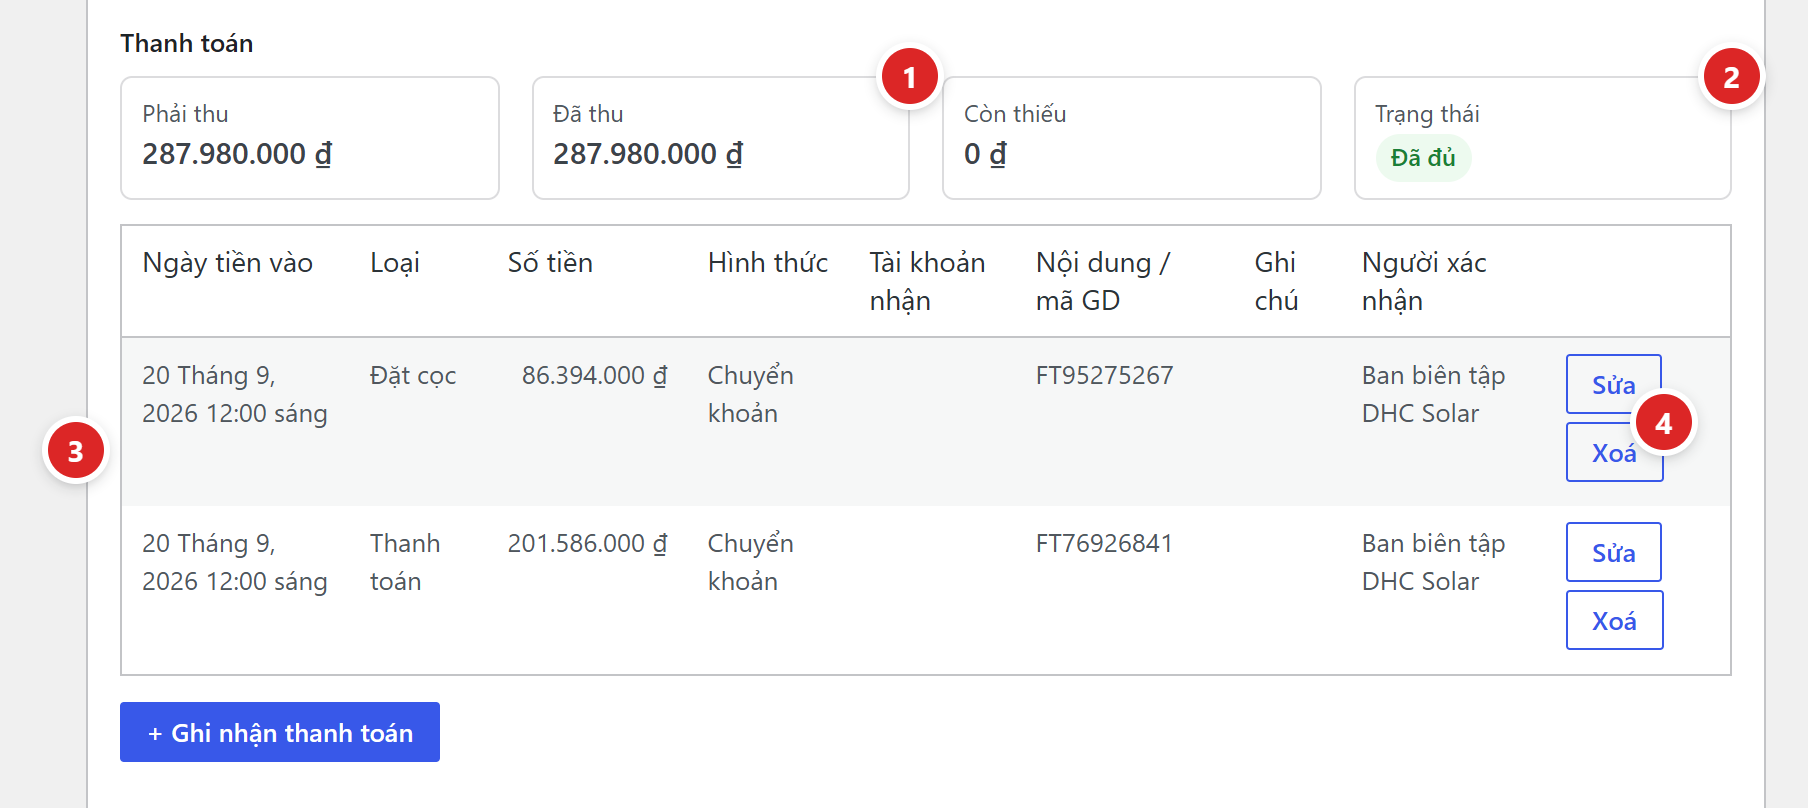
Task: Click the Thanh toán section heading
Action: (187, 43)
